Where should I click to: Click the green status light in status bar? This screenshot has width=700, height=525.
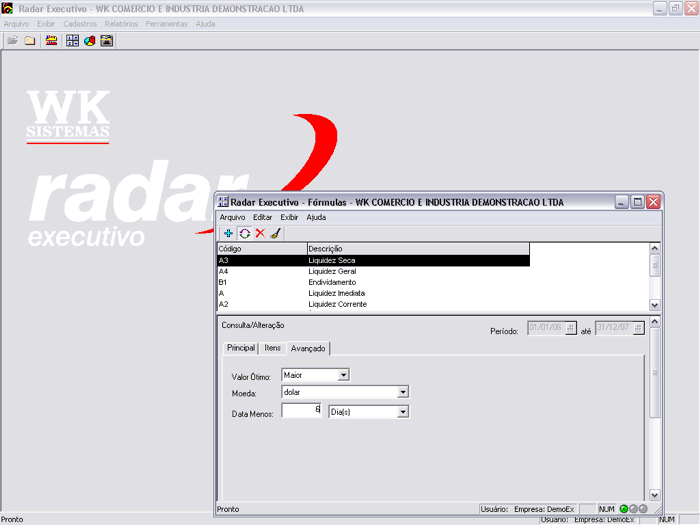(624, 509)
